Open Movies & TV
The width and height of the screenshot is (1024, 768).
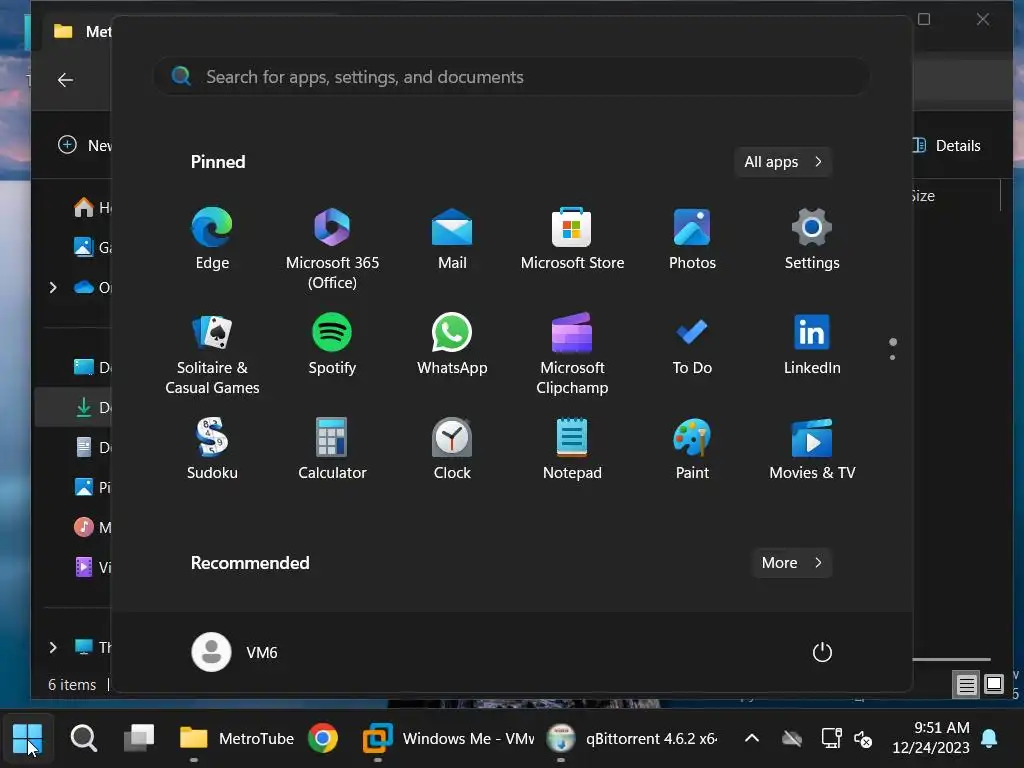click(812, 449)
